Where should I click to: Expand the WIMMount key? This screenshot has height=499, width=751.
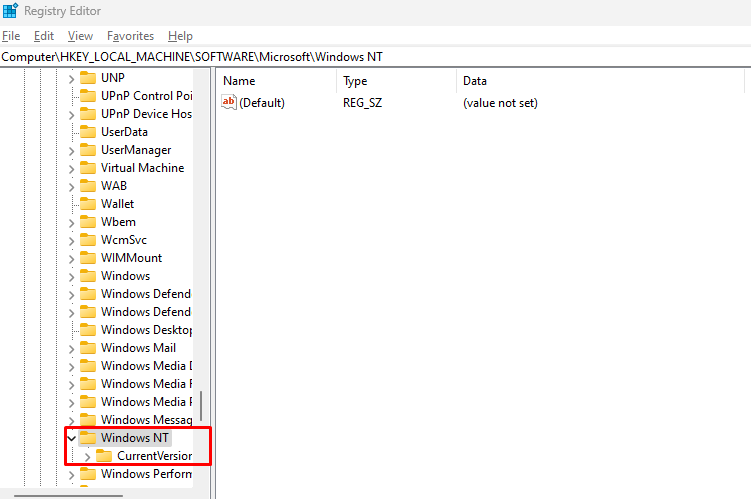click(x=71, y=259)
